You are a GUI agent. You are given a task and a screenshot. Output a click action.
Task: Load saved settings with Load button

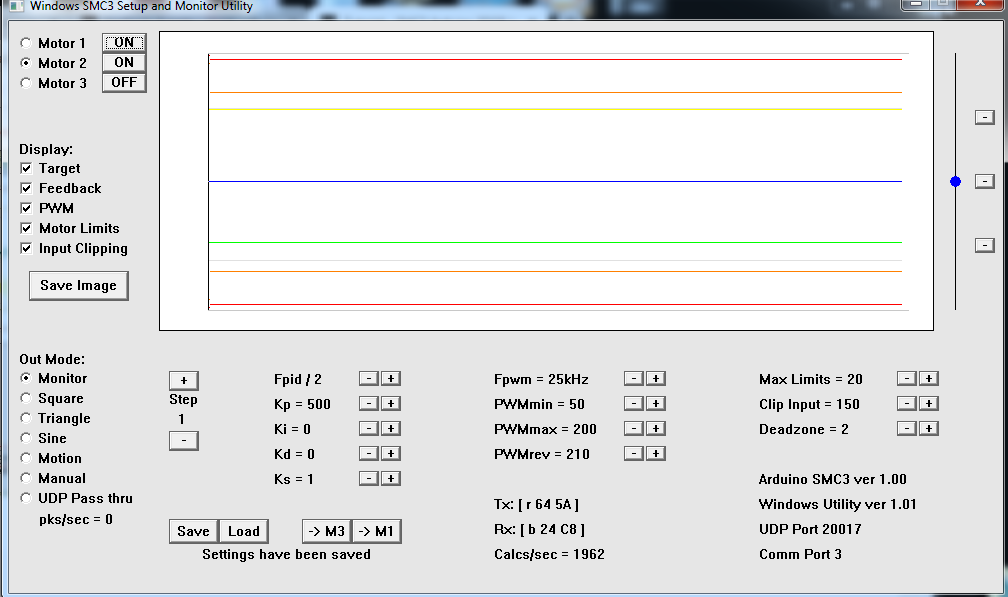243,531
